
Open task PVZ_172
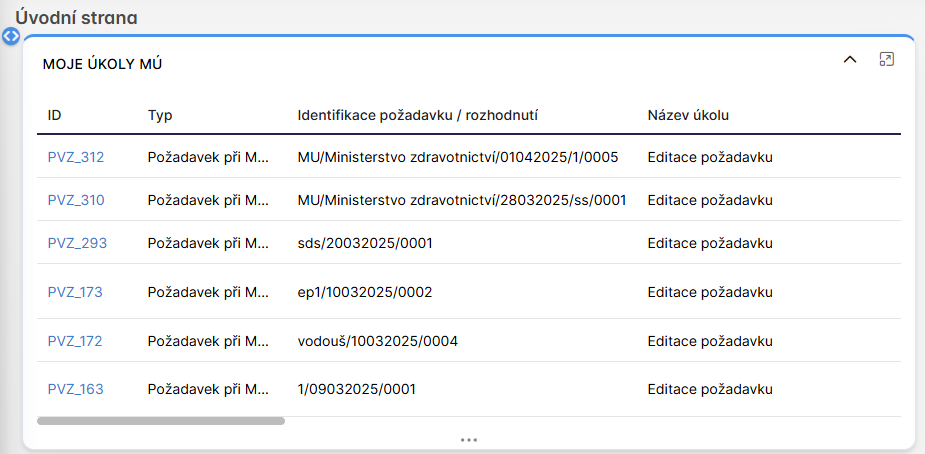coord(75,341)
